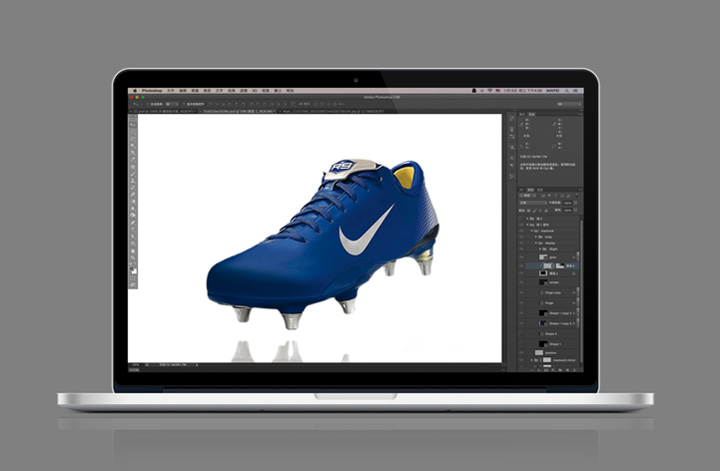Screen dimensions: 720x471
Task: Open the layer opacity slider dropdown
Action: (575, 202)
